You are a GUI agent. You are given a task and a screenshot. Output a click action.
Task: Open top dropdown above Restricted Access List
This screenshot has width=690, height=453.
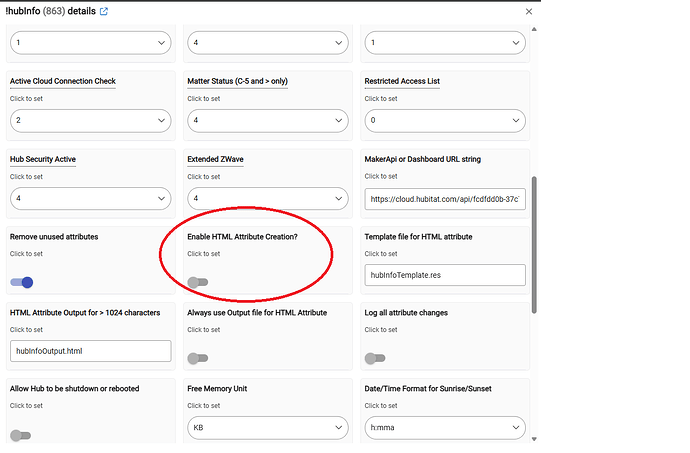click(445, 43)
